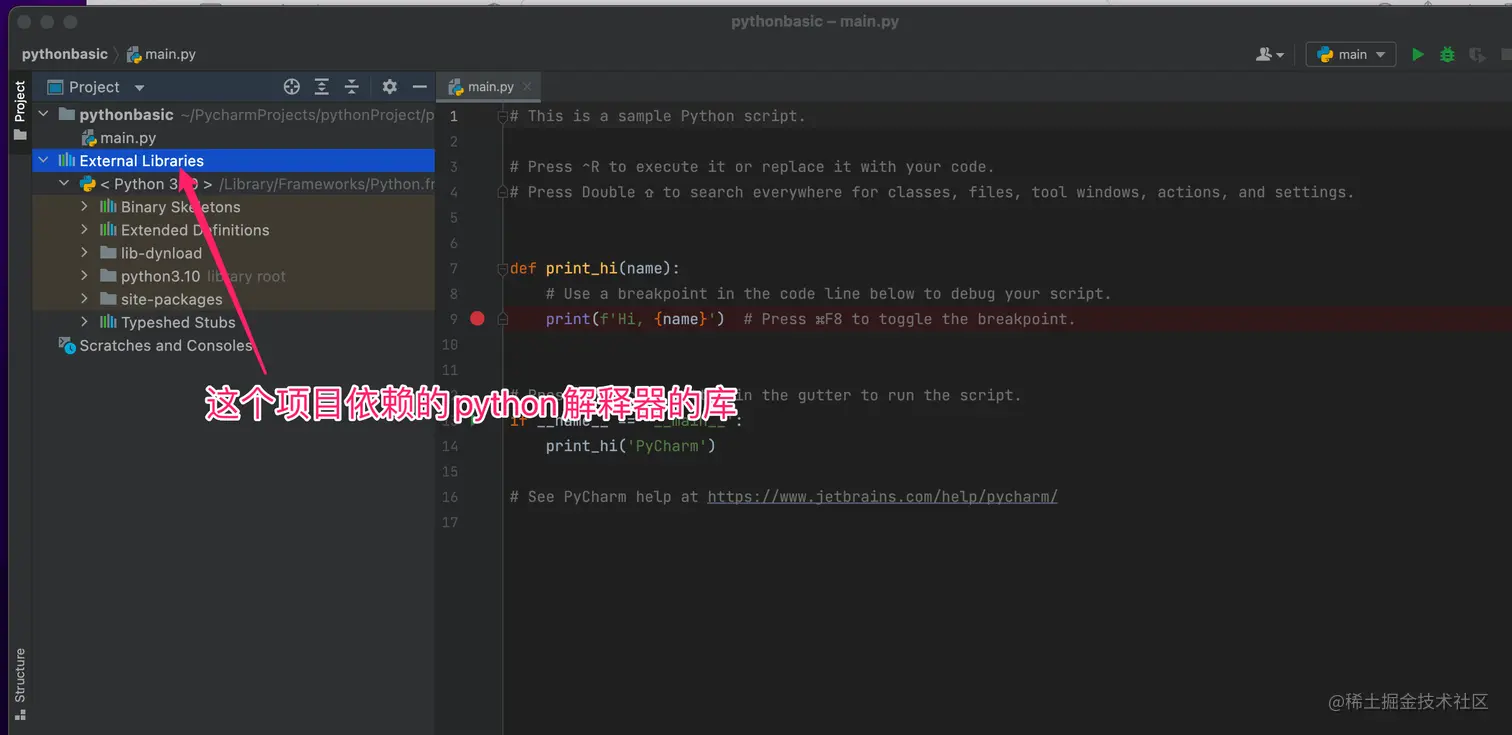The height and width of the screenshot is (735, 1512).
Task: Click the Binary Skeletons library icon
Action: click(x=108, y=207)
